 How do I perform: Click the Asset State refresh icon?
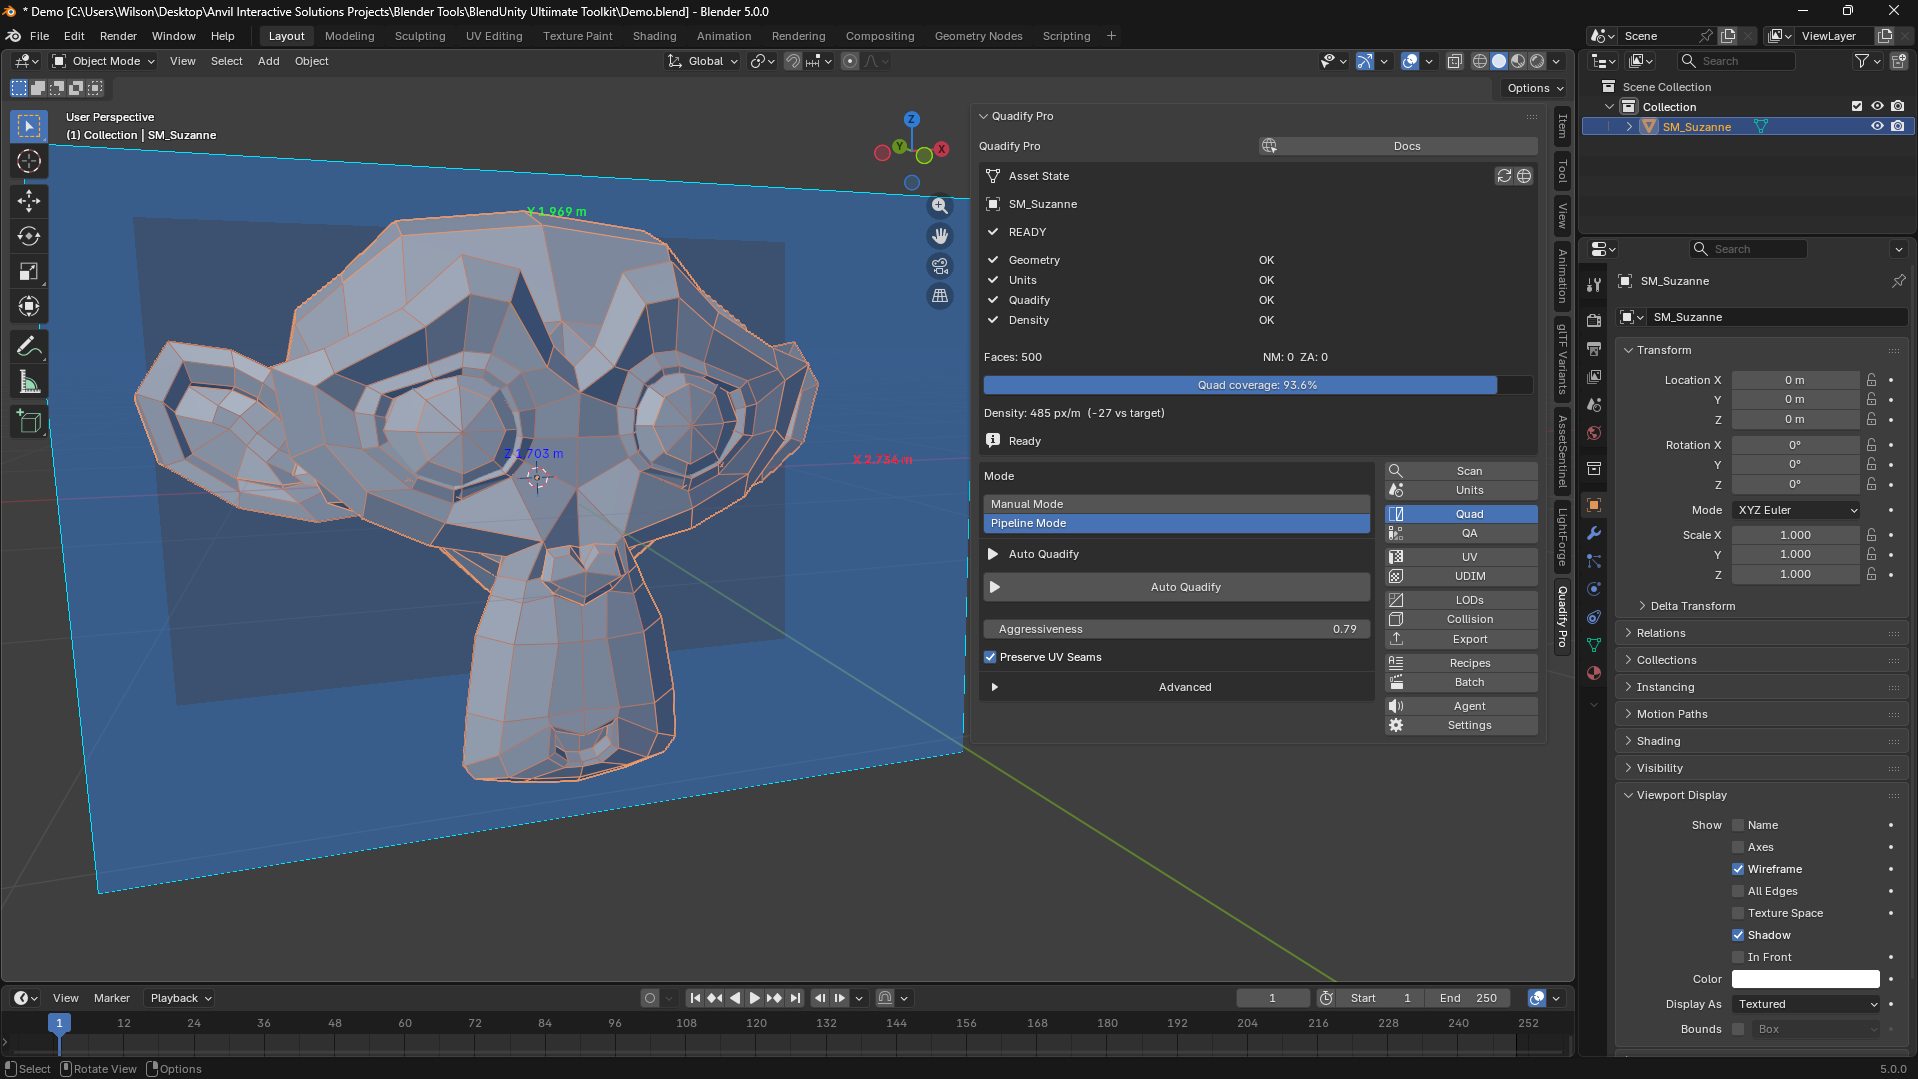pyautogui.click(x=1504, y=176)
